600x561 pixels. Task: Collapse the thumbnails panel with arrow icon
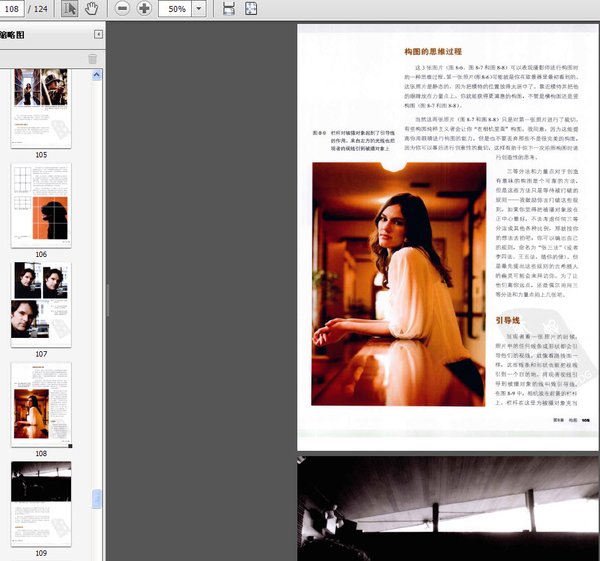98,34
